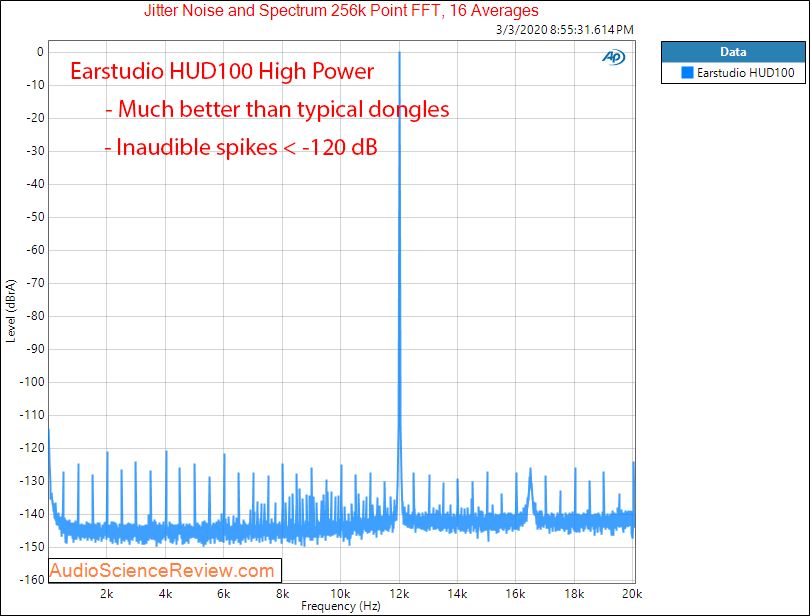Click the timestamp 3/3/2020 8:55:31.614 PM

click(x=565, y=30)
